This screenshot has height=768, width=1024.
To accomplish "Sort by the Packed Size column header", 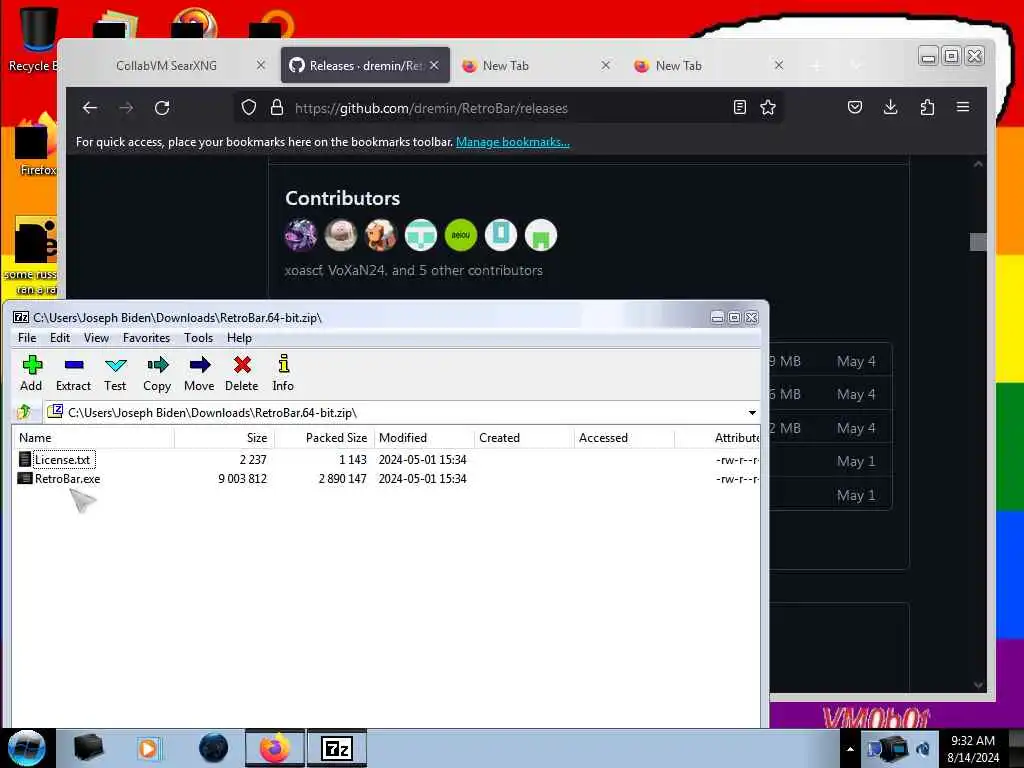I will (324, 438).
